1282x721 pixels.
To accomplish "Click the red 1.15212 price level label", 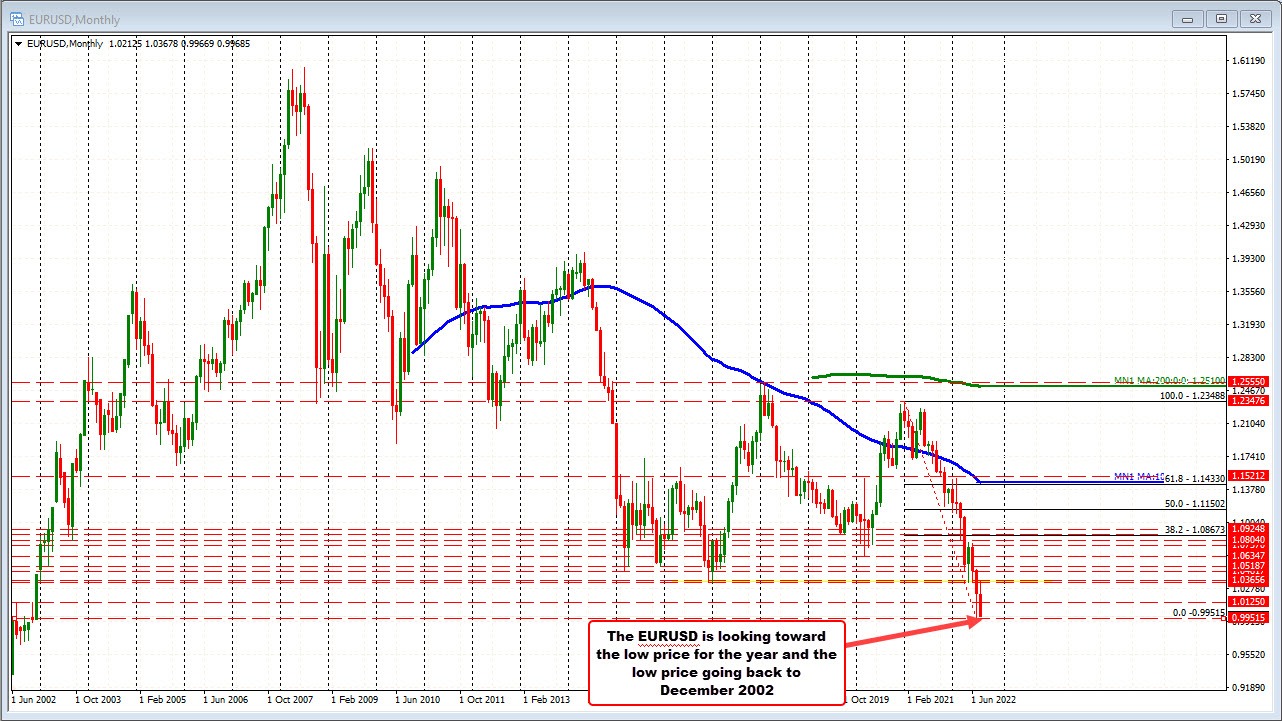I will coord(1249,476).
